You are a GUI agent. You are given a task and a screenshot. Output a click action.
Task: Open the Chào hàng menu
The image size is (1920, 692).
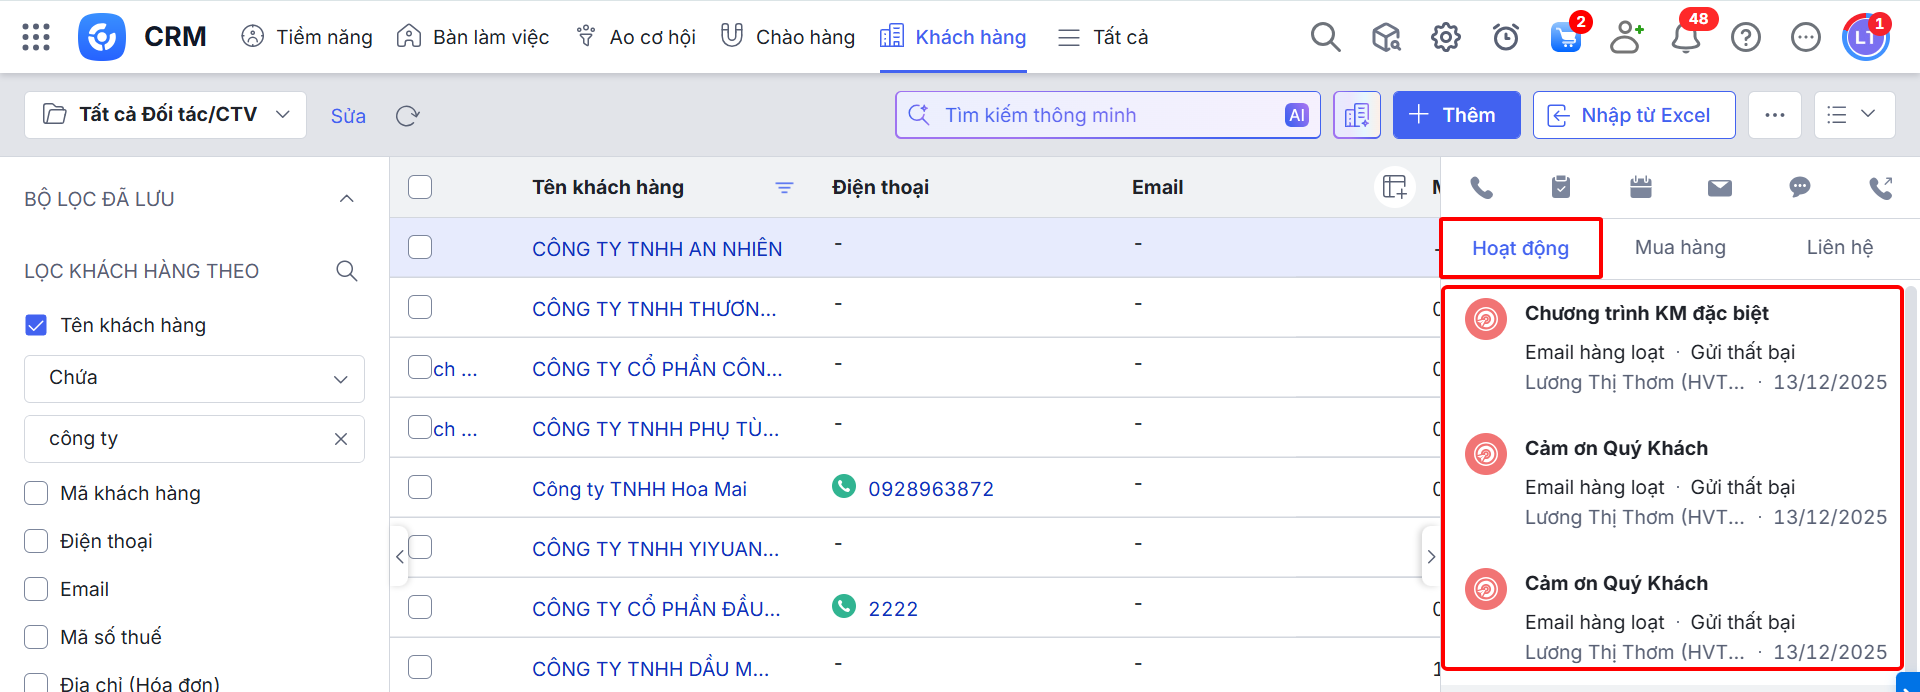(788, 37)
